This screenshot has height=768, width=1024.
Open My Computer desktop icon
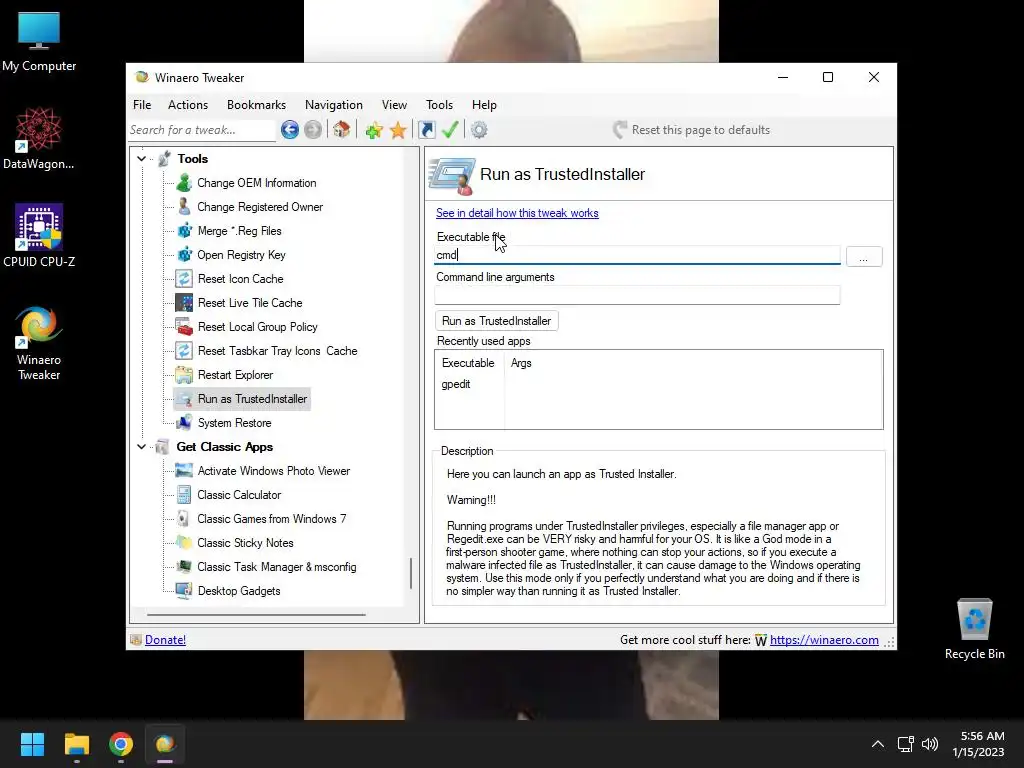point(39,42)
